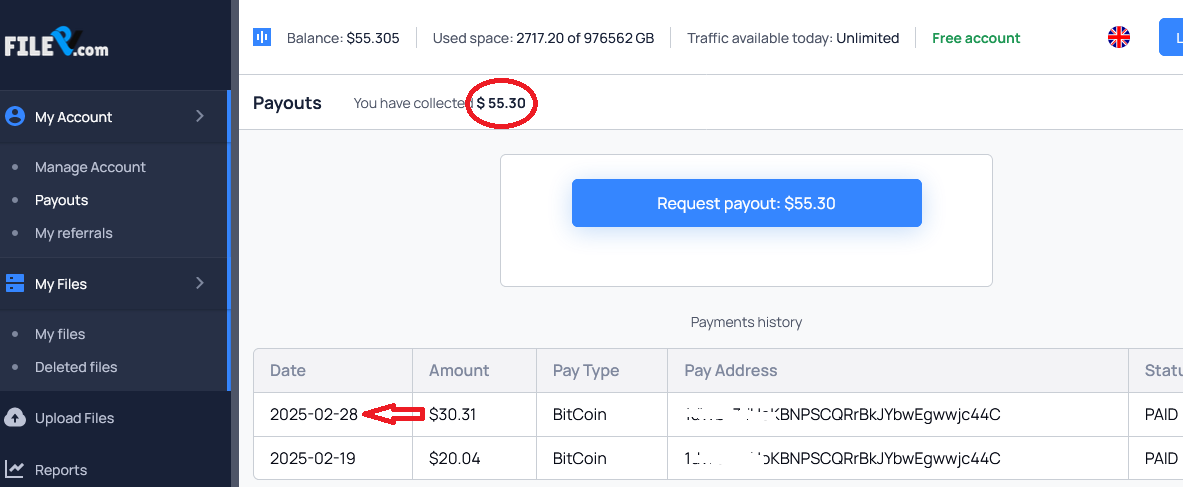Open My files list
Viewport: 1183px width, 487px height.
click(x=60, y=334)
